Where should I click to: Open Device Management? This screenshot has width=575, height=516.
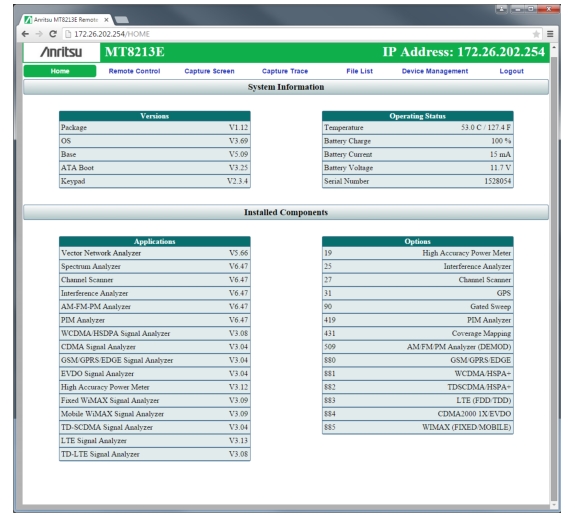point(435,71)
